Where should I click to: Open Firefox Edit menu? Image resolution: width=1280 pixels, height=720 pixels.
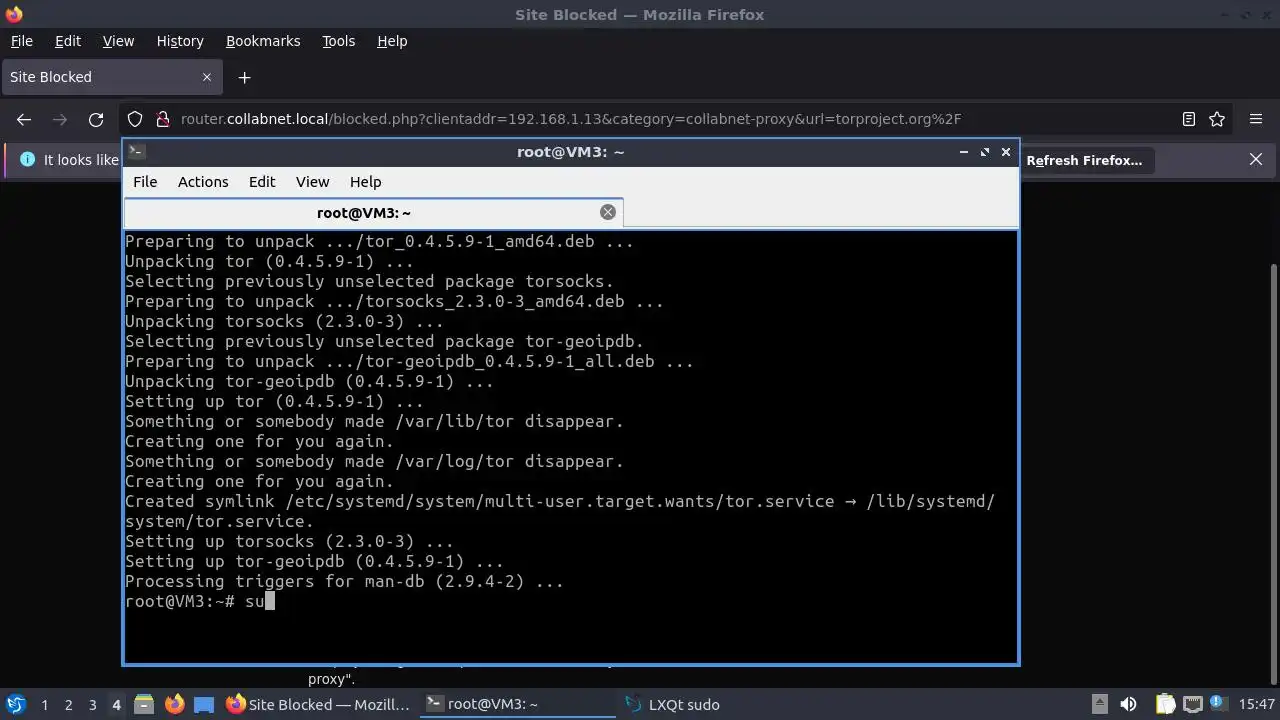(x=68, y=41)
